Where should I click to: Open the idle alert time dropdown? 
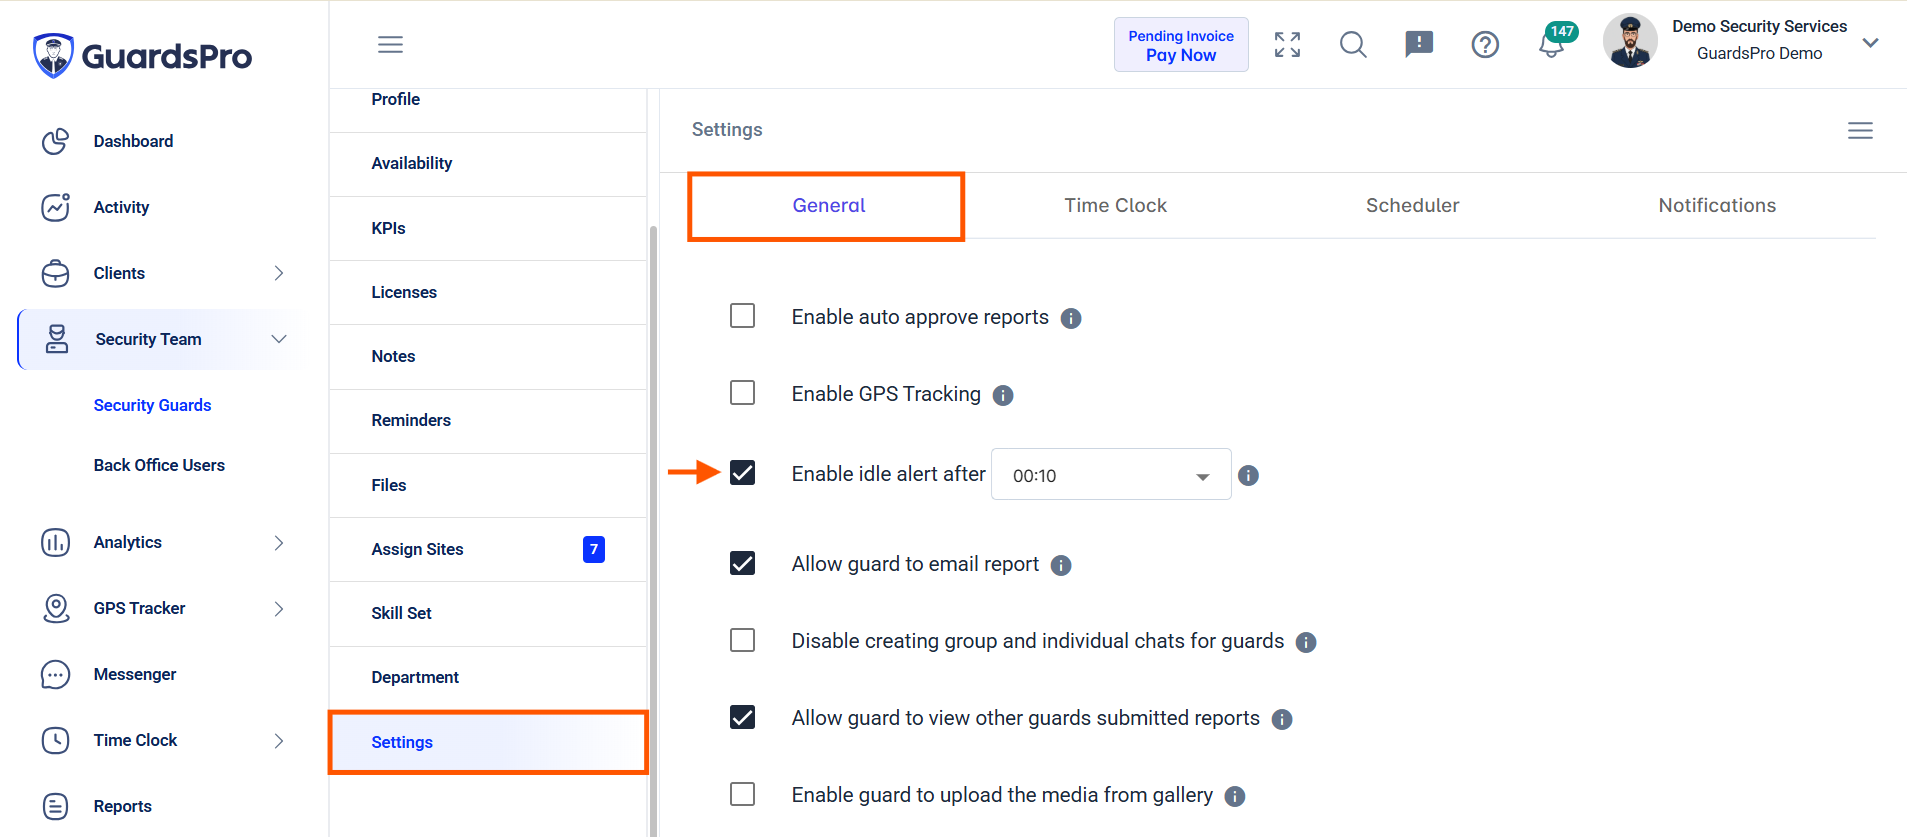tap(1111, 475)
